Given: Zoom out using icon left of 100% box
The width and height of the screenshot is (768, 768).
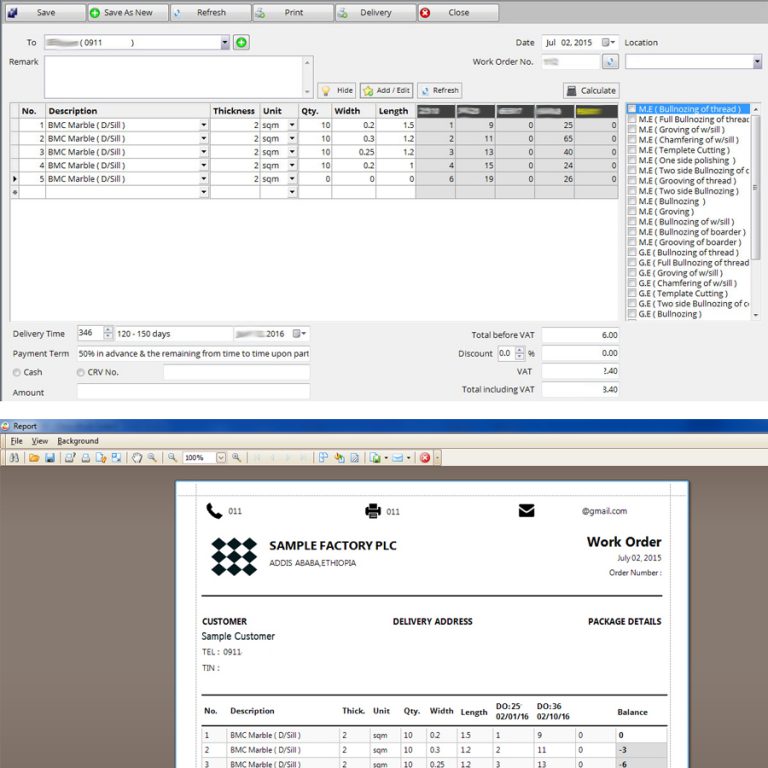Looking at the screenshot, I should coord(172,457).
